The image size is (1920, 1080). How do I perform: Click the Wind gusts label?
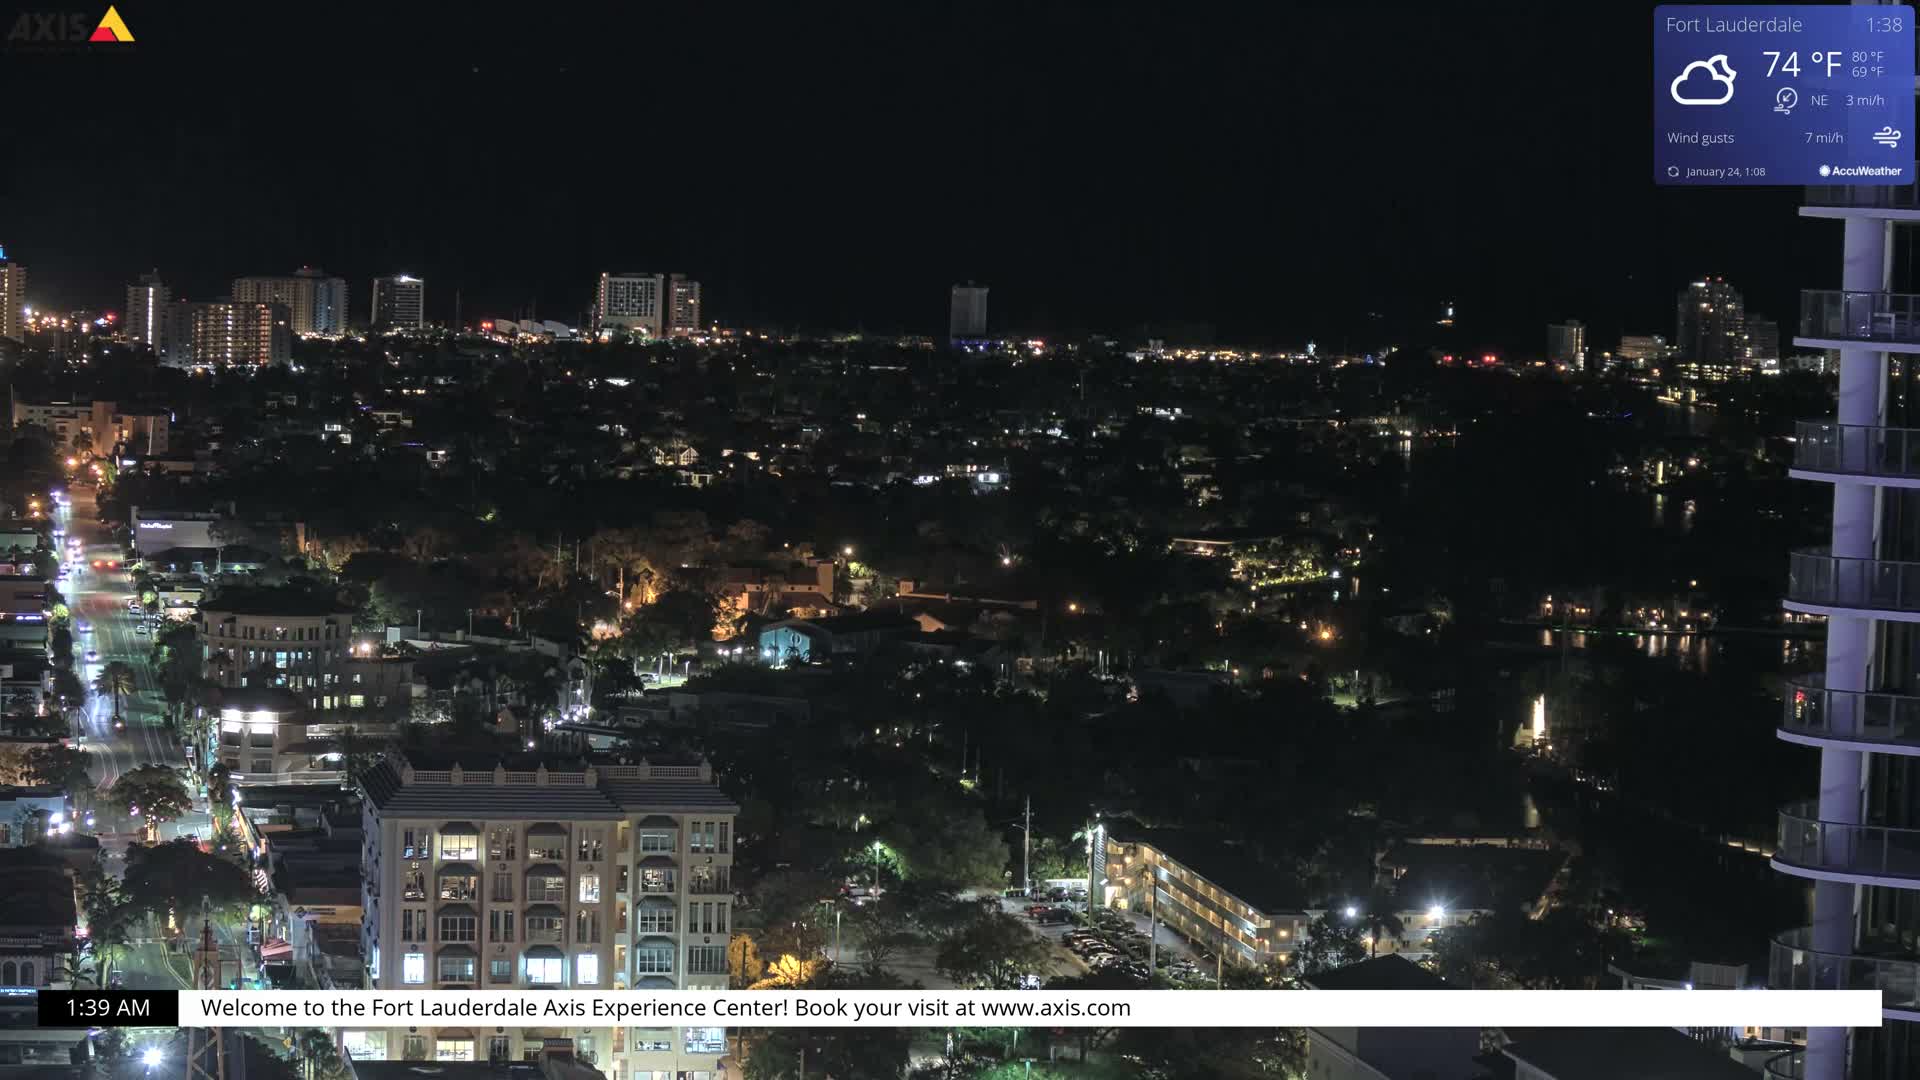[1700, 138]
